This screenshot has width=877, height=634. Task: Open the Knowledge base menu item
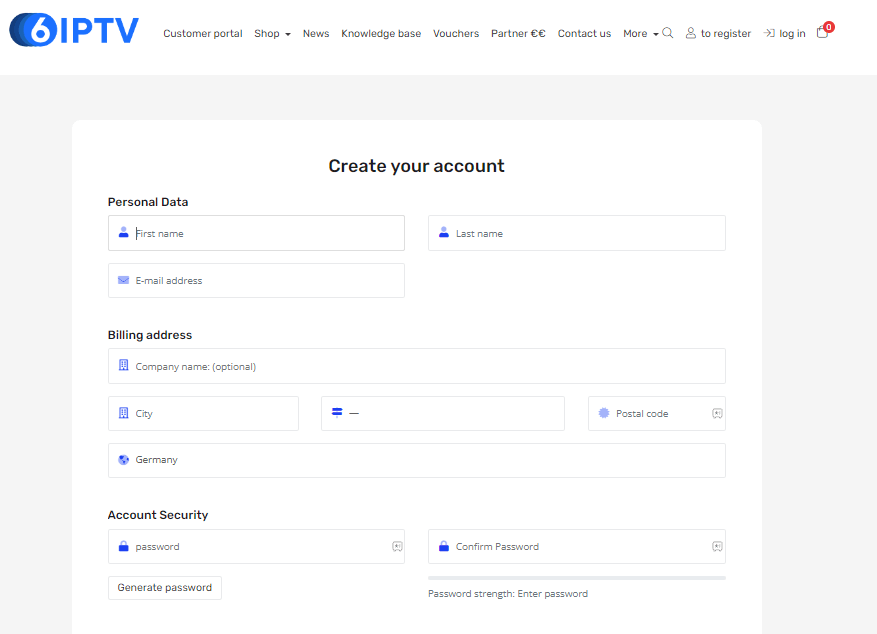pos(381,34)
